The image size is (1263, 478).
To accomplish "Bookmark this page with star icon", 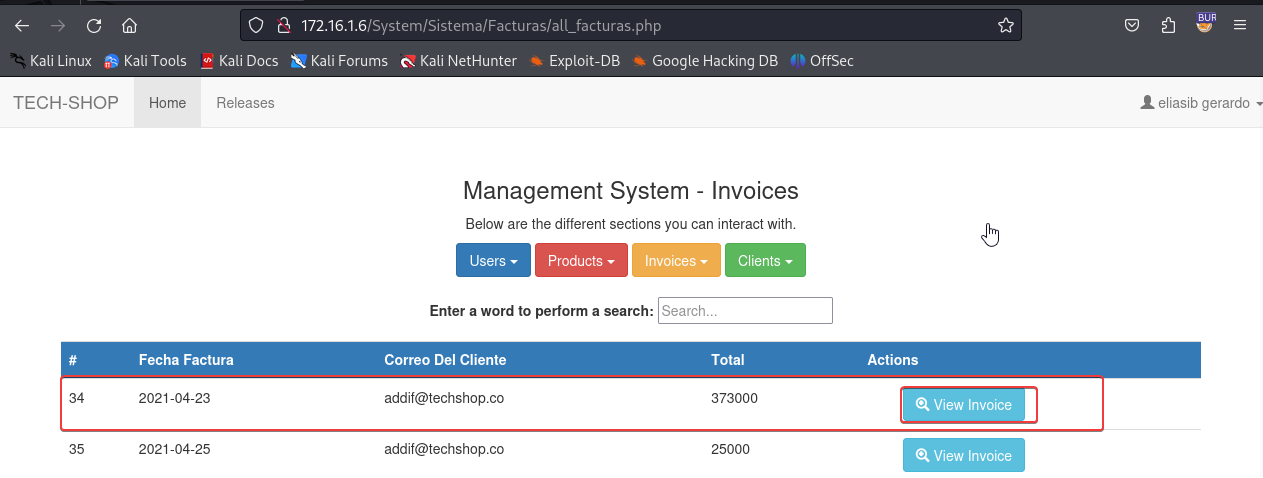I will 1005,25.
